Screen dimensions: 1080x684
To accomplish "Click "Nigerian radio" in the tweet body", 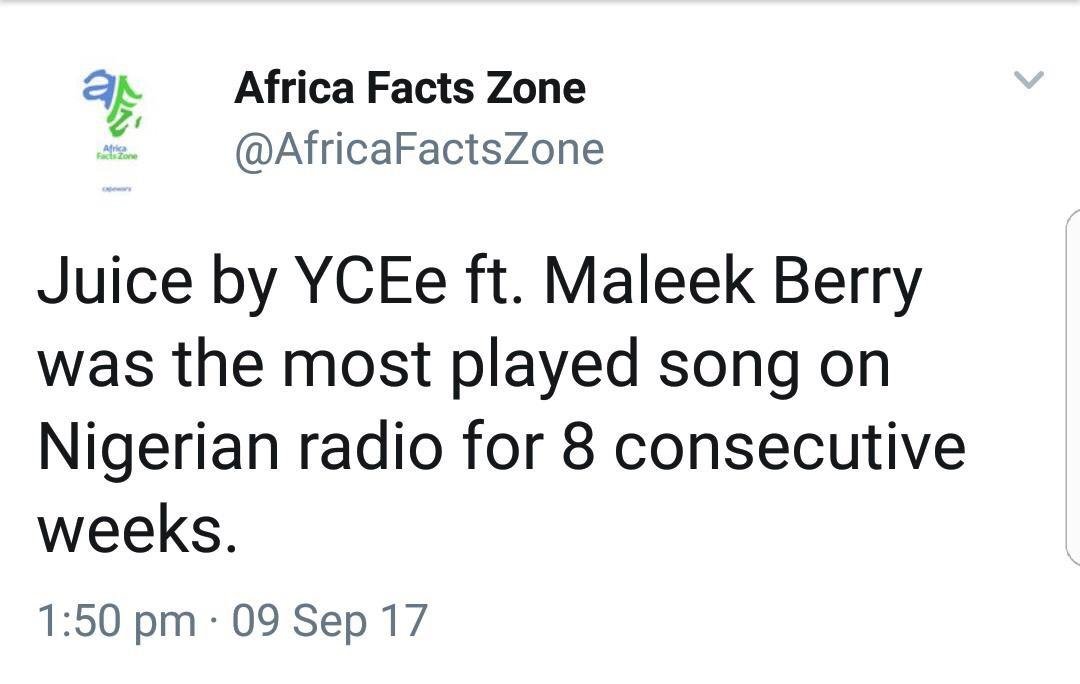I will click(240, 447).
